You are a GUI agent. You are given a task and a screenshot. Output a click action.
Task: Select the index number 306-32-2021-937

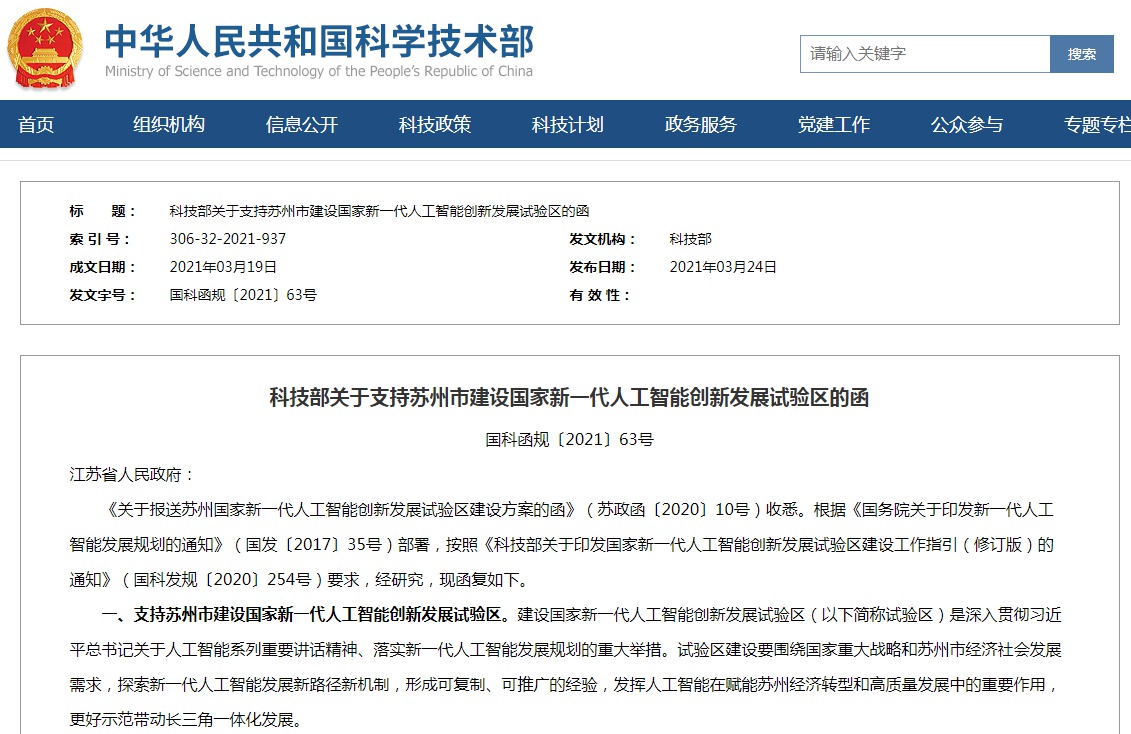[x=227, y=239]
